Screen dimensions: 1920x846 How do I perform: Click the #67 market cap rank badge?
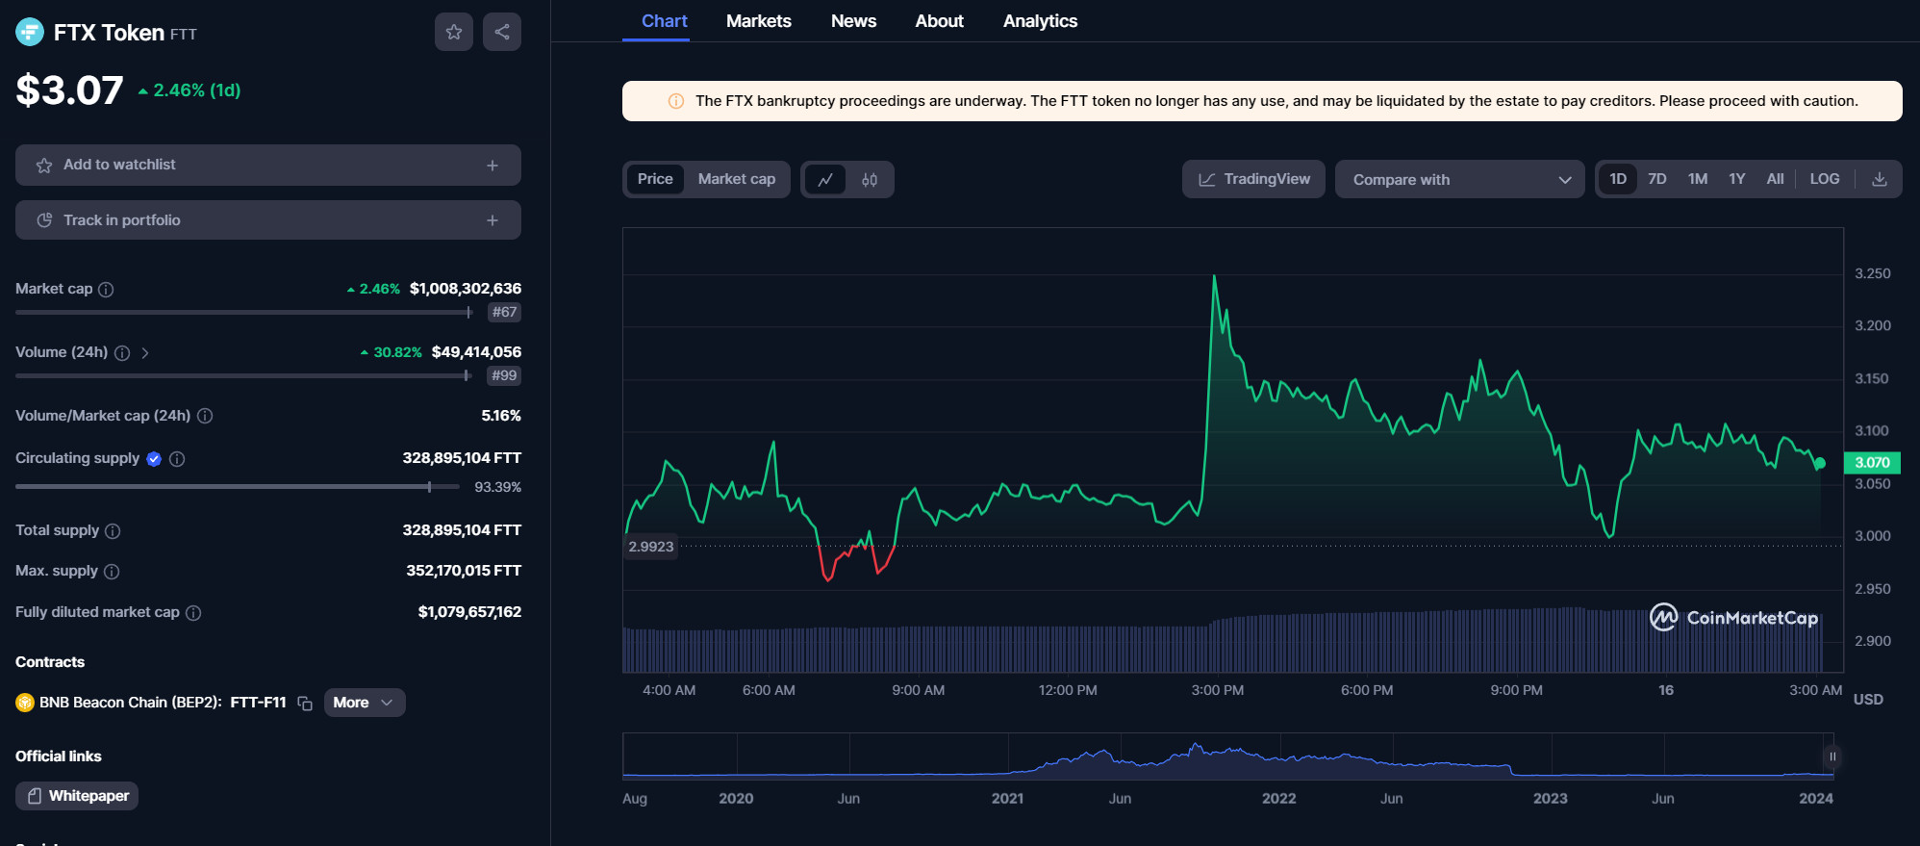click(504, 312)
